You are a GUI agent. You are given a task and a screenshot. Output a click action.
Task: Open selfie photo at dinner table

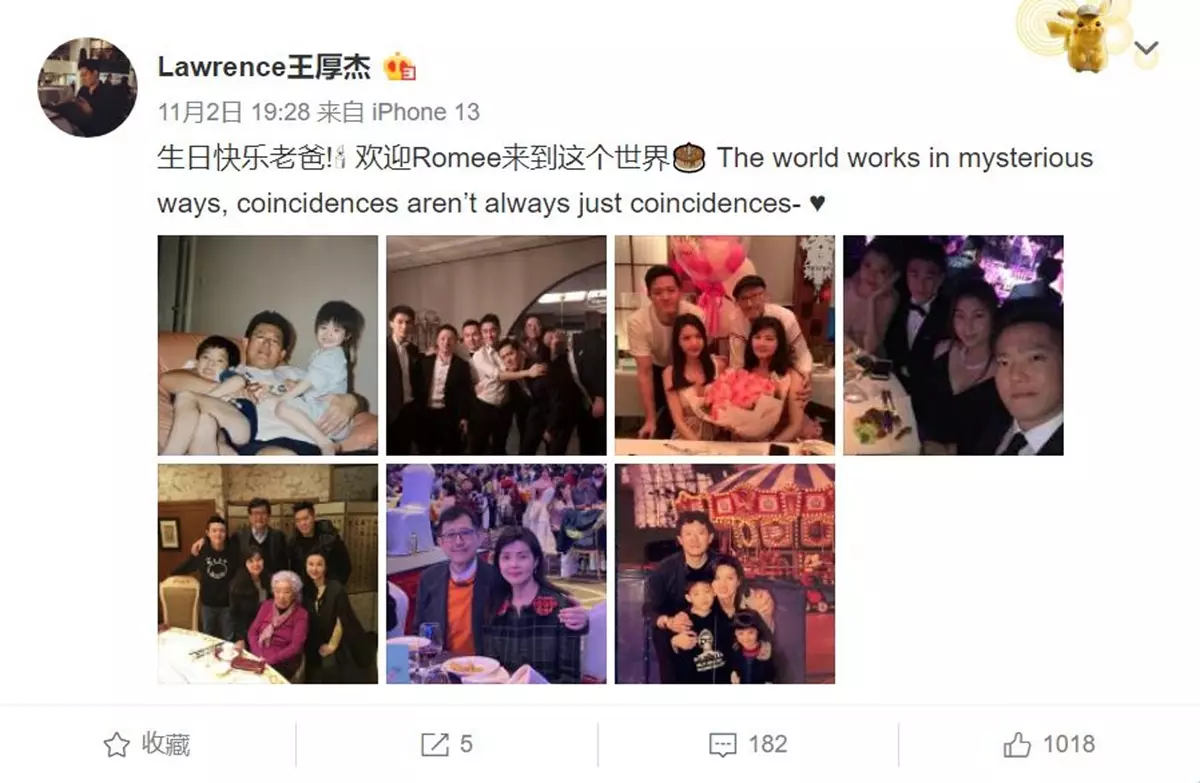coord(953,345)
